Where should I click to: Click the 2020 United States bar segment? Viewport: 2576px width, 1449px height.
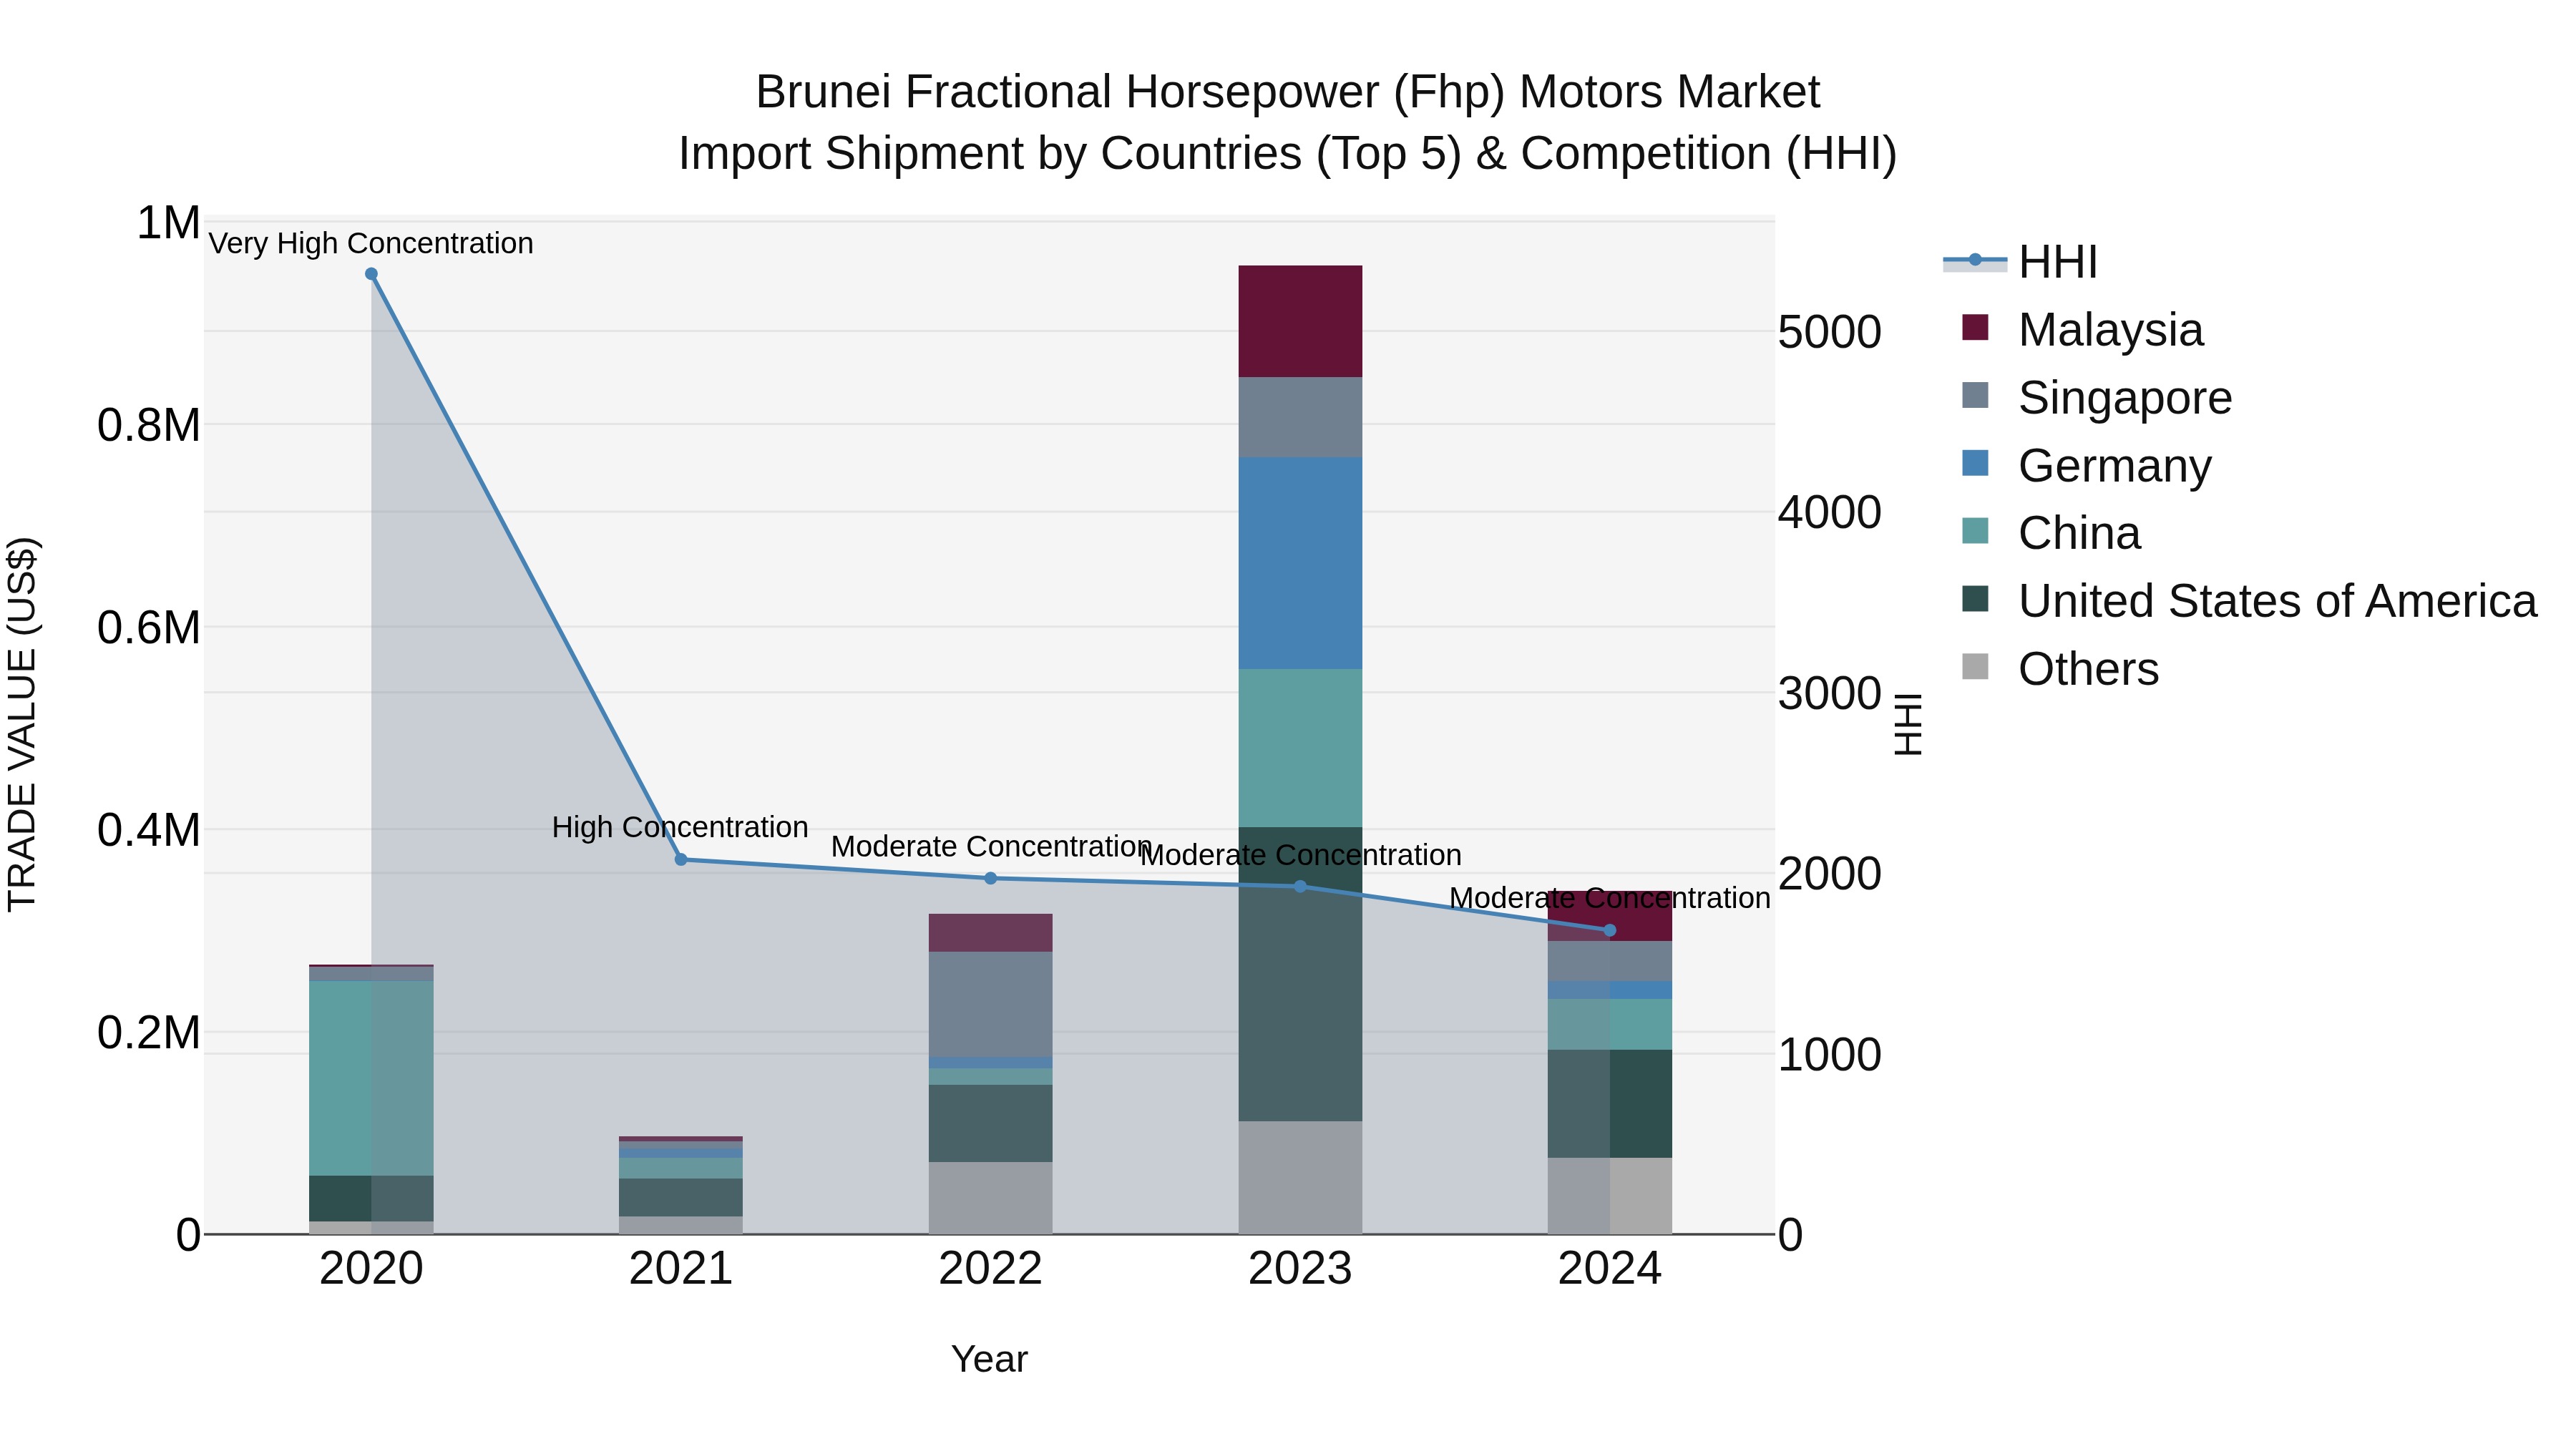pyautogui.click(x=371, y=1198)
